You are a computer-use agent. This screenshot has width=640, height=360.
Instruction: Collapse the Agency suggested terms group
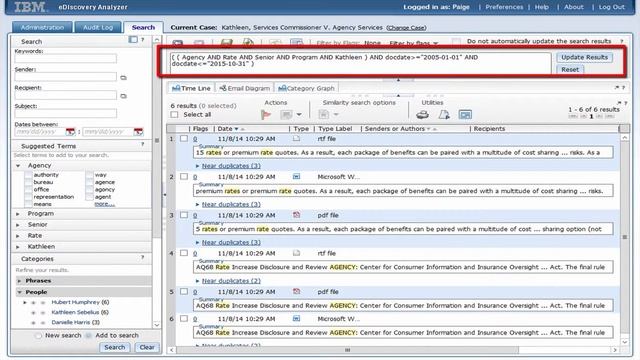(x=18, y=166)
